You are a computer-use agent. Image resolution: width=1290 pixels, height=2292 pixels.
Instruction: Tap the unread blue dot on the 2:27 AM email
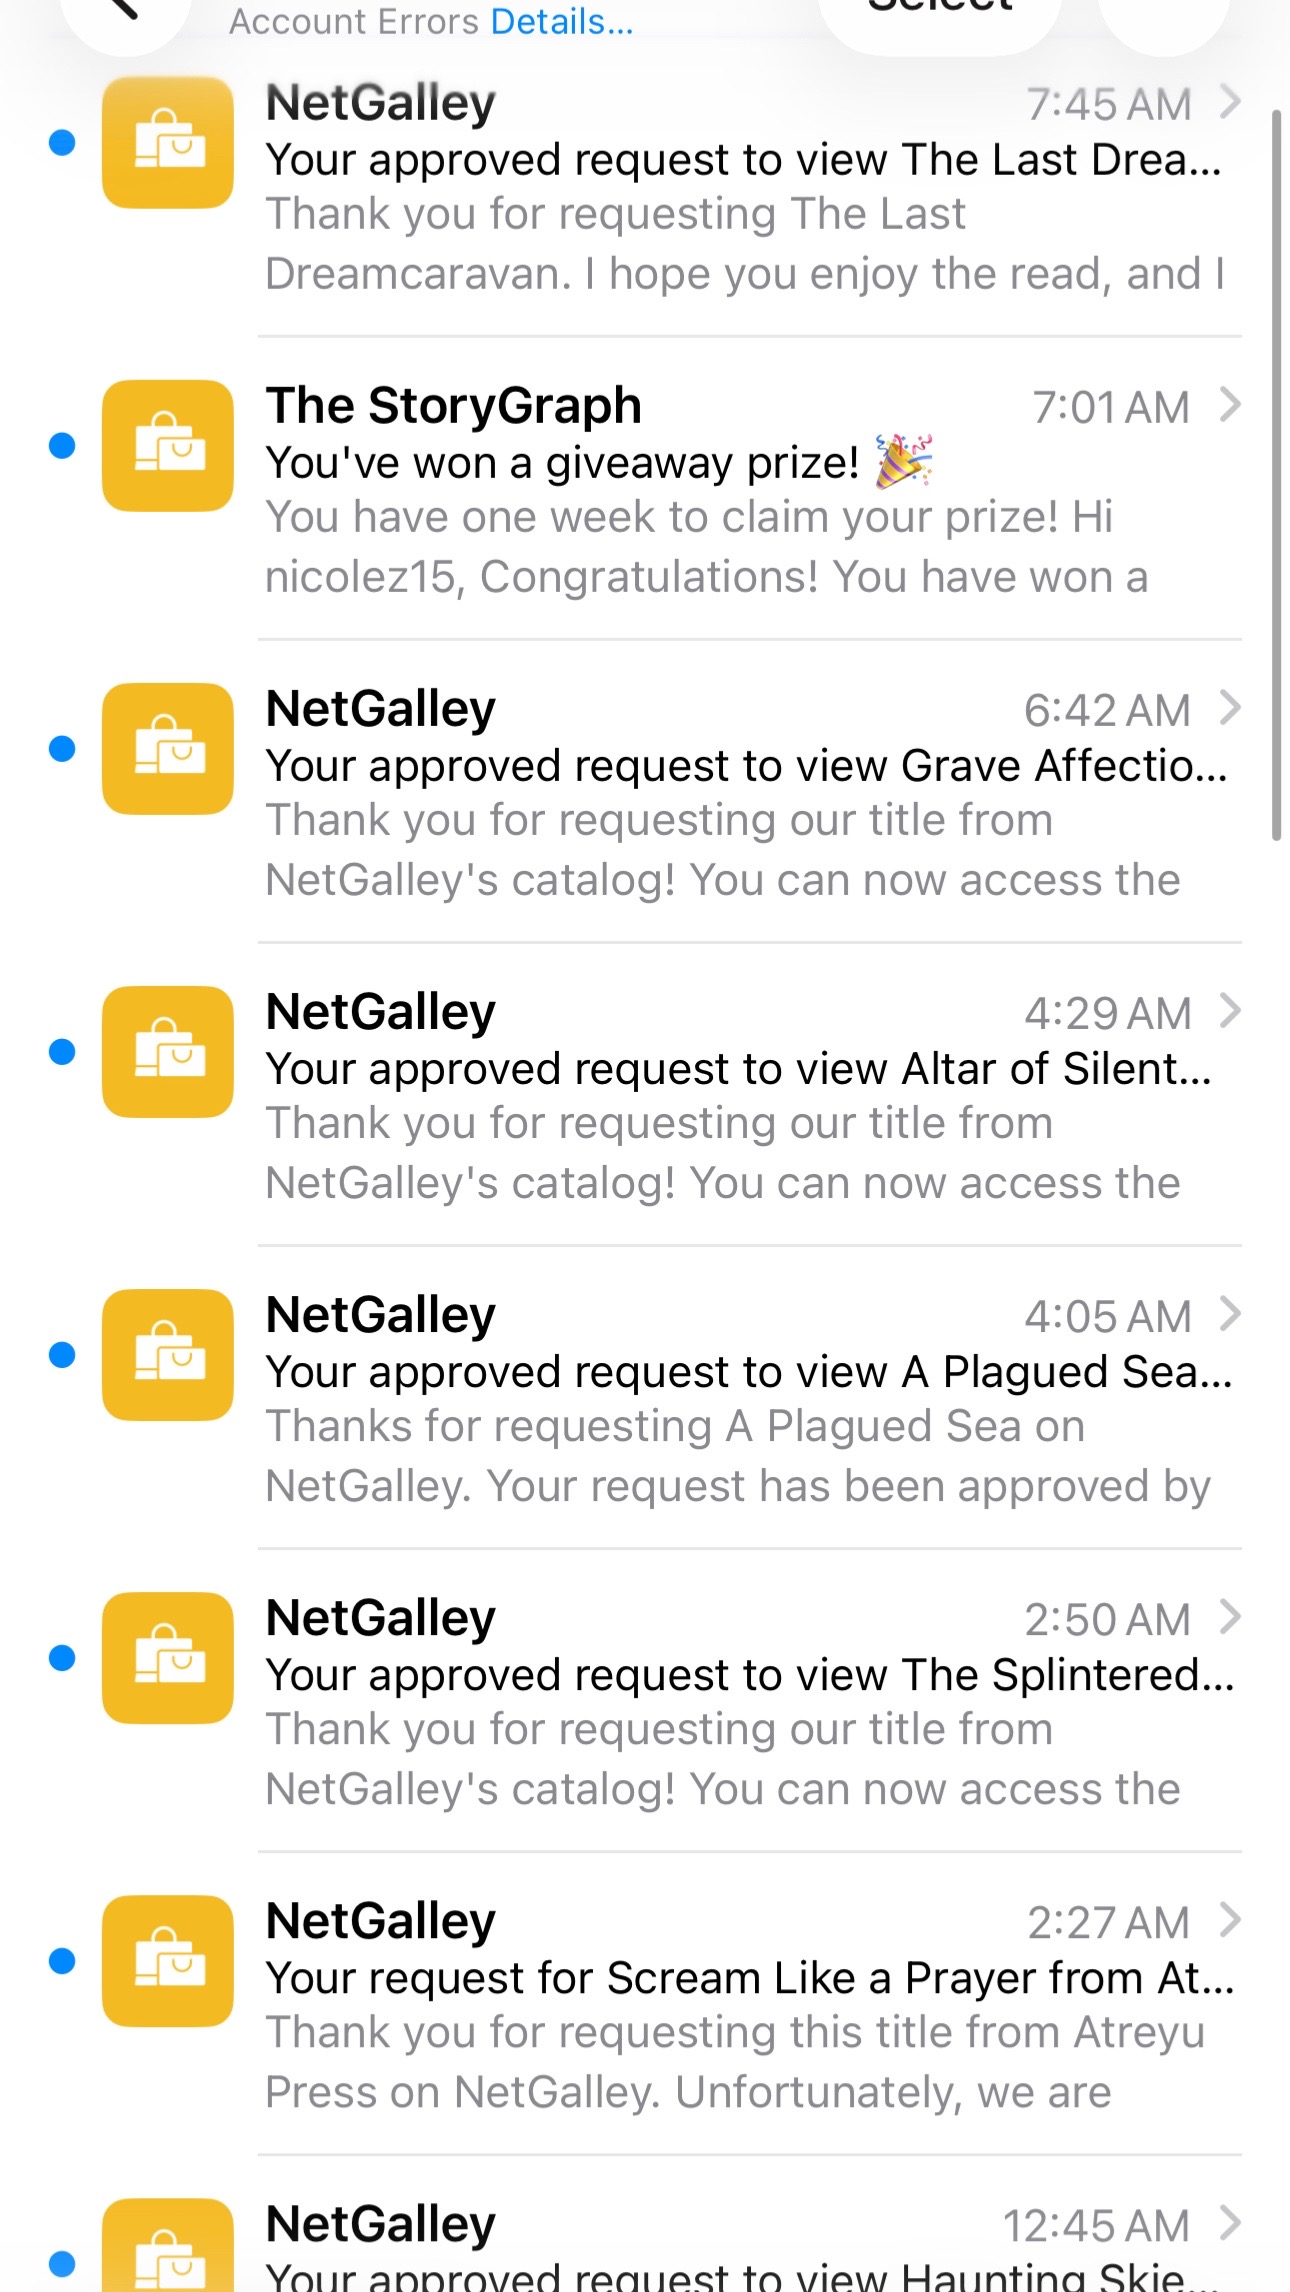click(62, 1961)
